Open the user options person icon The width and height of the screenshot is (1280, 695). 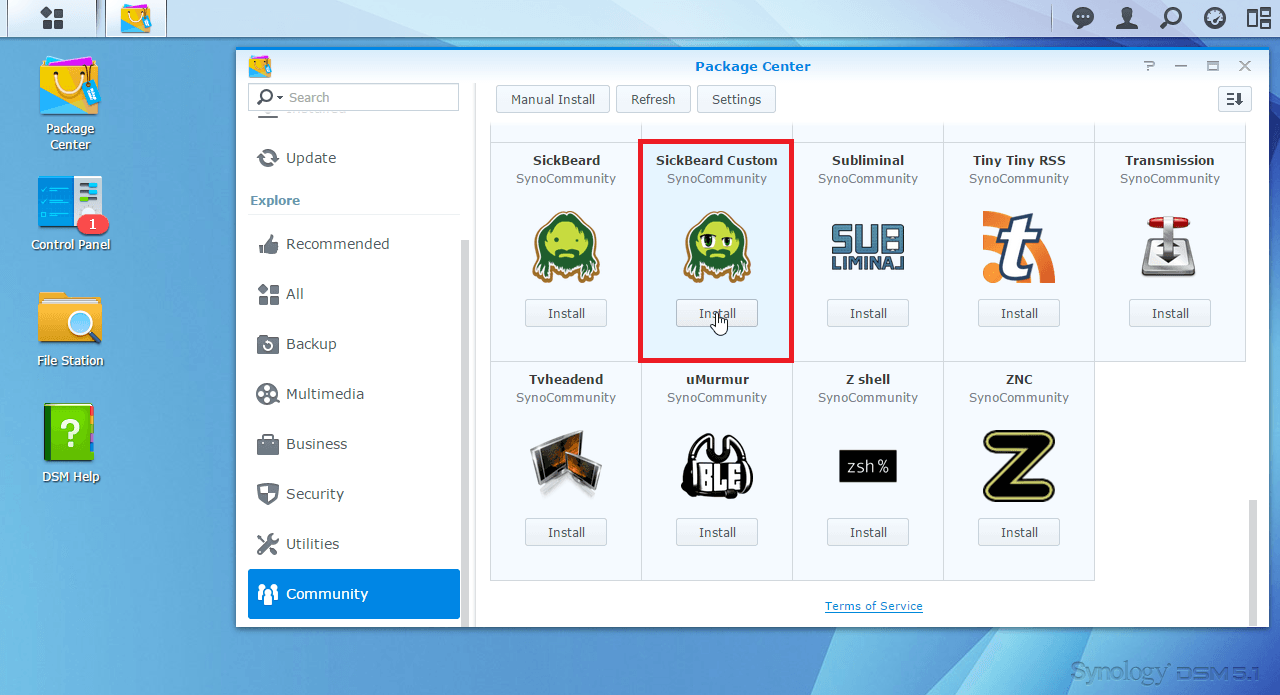[1127, 18]
